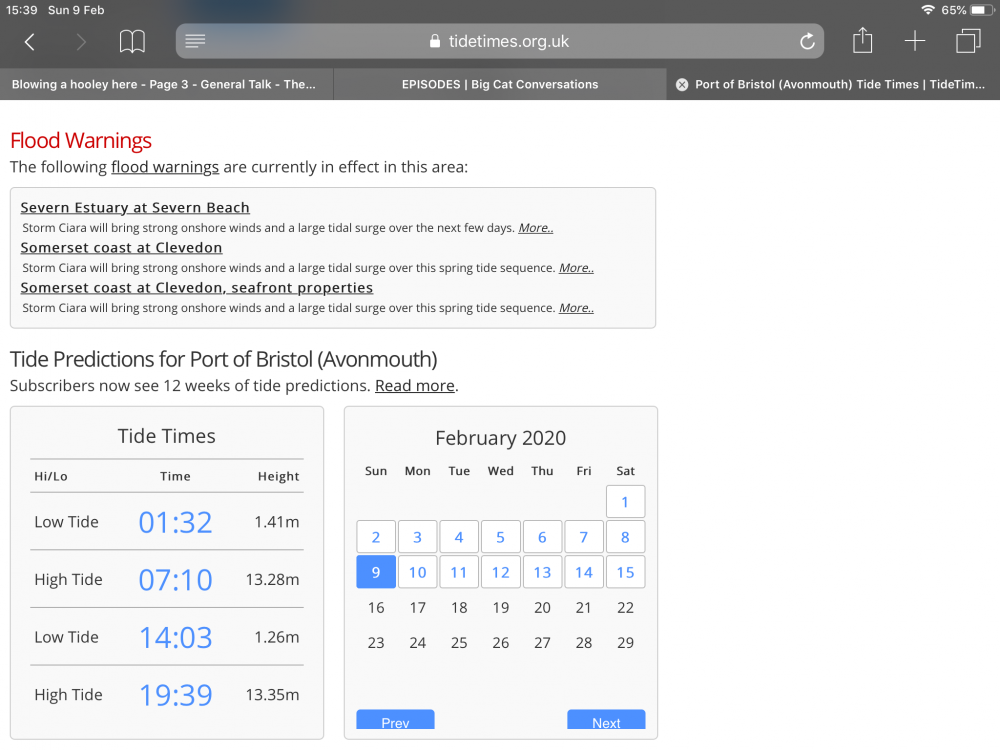This screenshot has width=1000, height=750.
Task: Tap the Safari back arrow
Action: (x=30, y=41)
